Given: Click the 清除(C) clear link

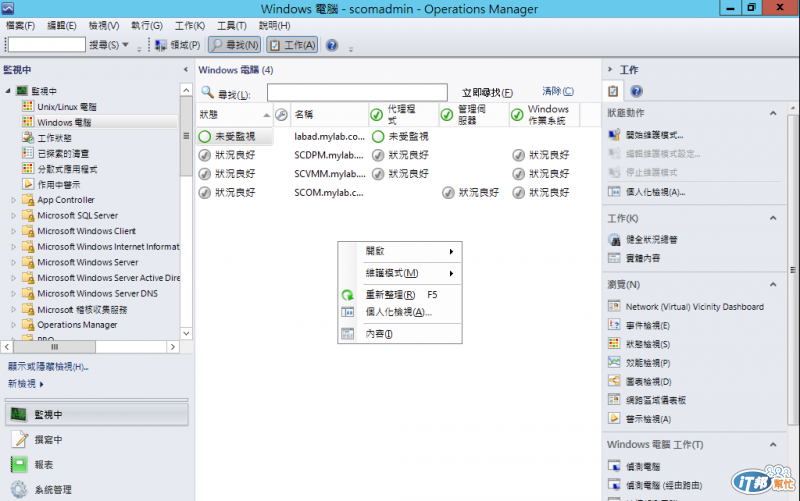Looking at the screenshot, I should [x=558, y=91].
